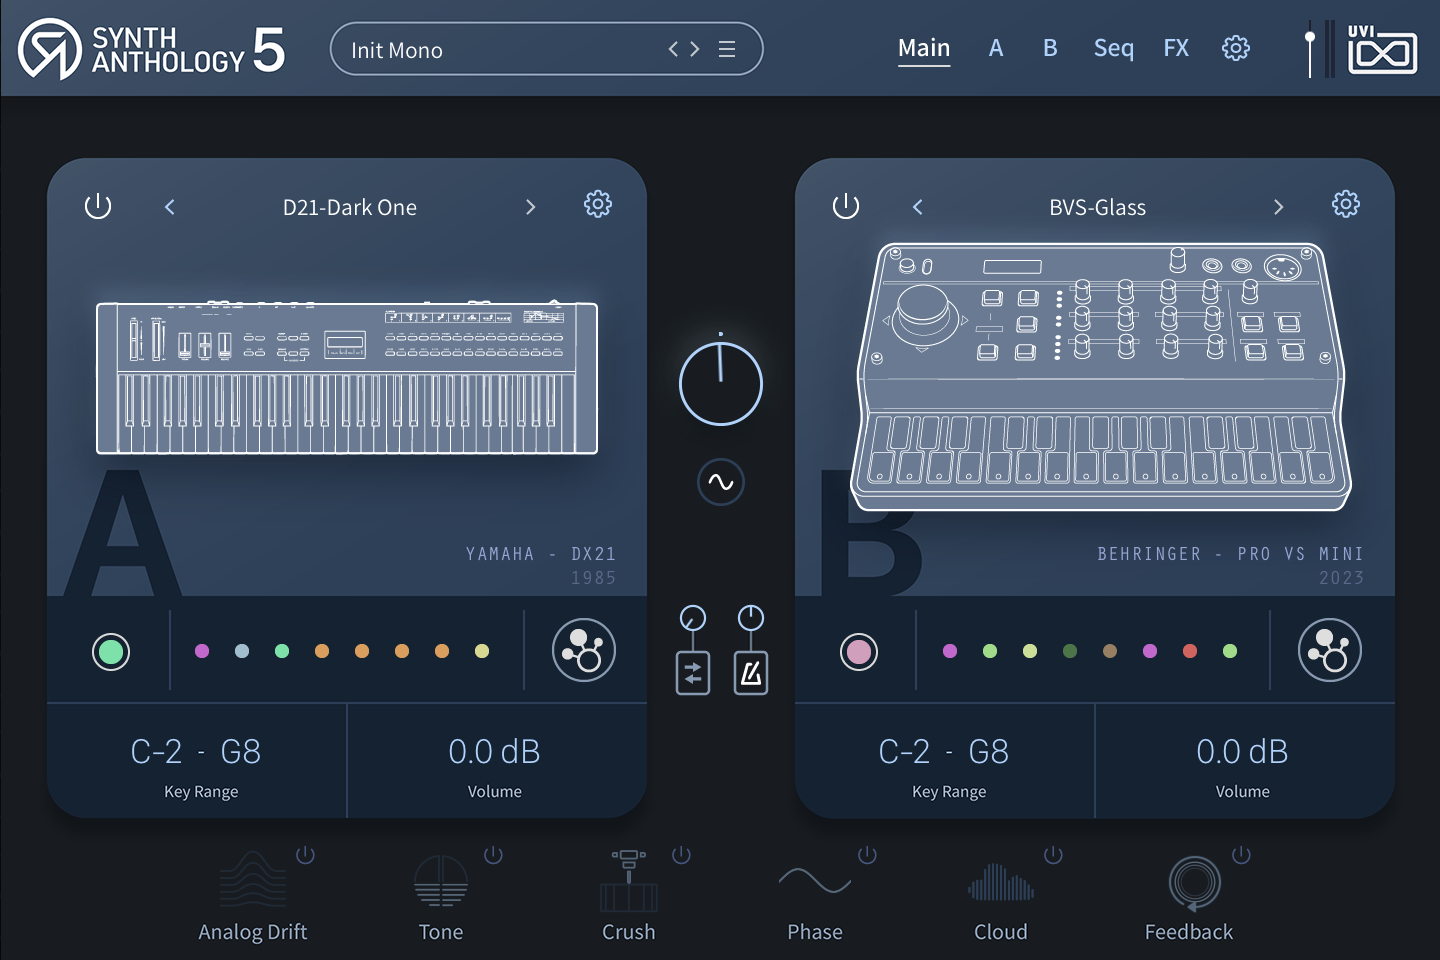Toggle layer A power button
The height and width of the screenshot is (960, 1440).
coord(98,206)
